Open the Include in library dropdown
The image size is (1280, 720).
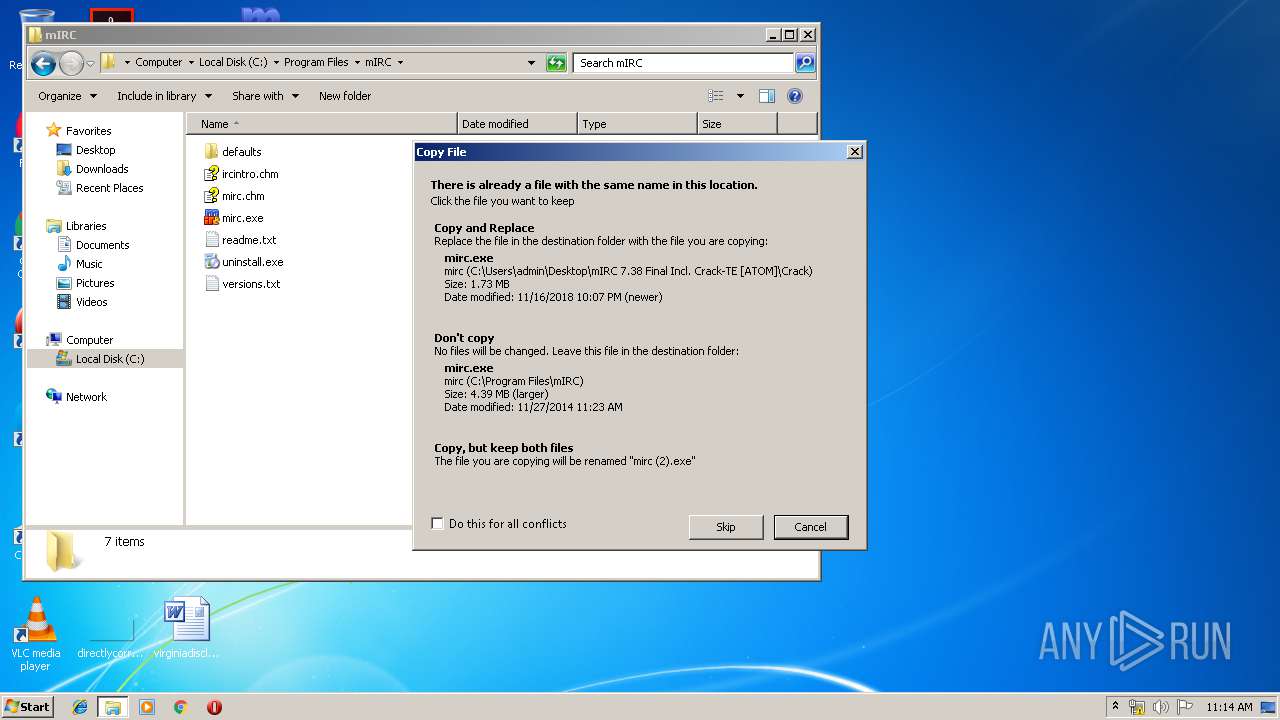point(165,96)
